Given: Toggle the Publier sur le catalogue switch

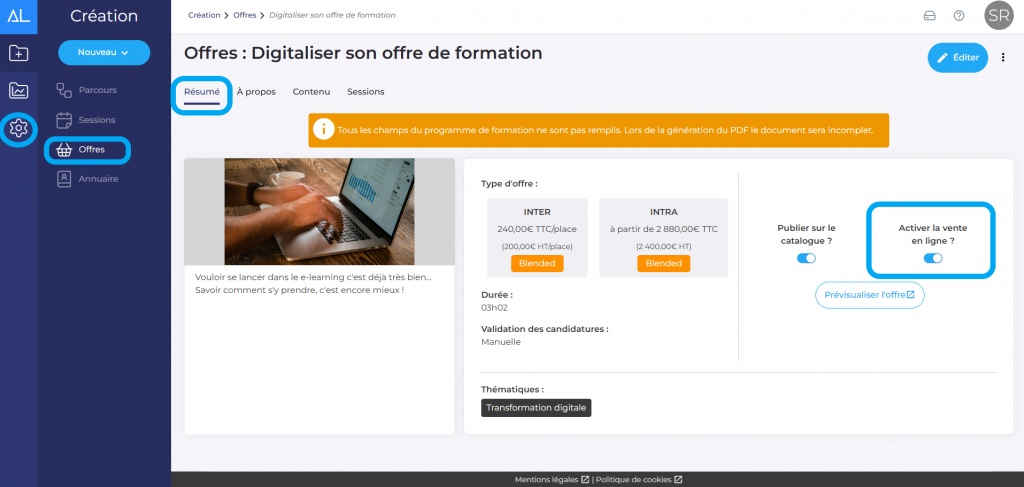Looking at the screenshot, I should pyautogui.click(x=806, y=258).
